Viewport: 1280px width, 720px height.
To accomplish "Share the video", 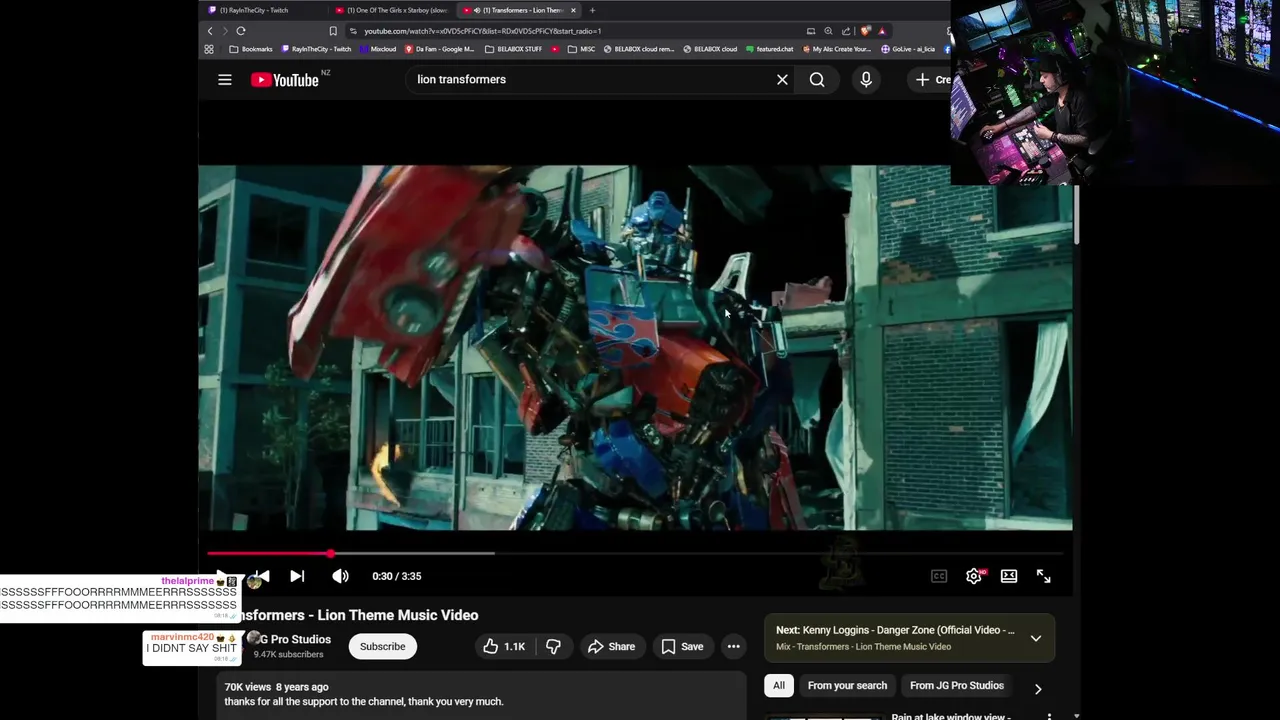I will point(611,647).
